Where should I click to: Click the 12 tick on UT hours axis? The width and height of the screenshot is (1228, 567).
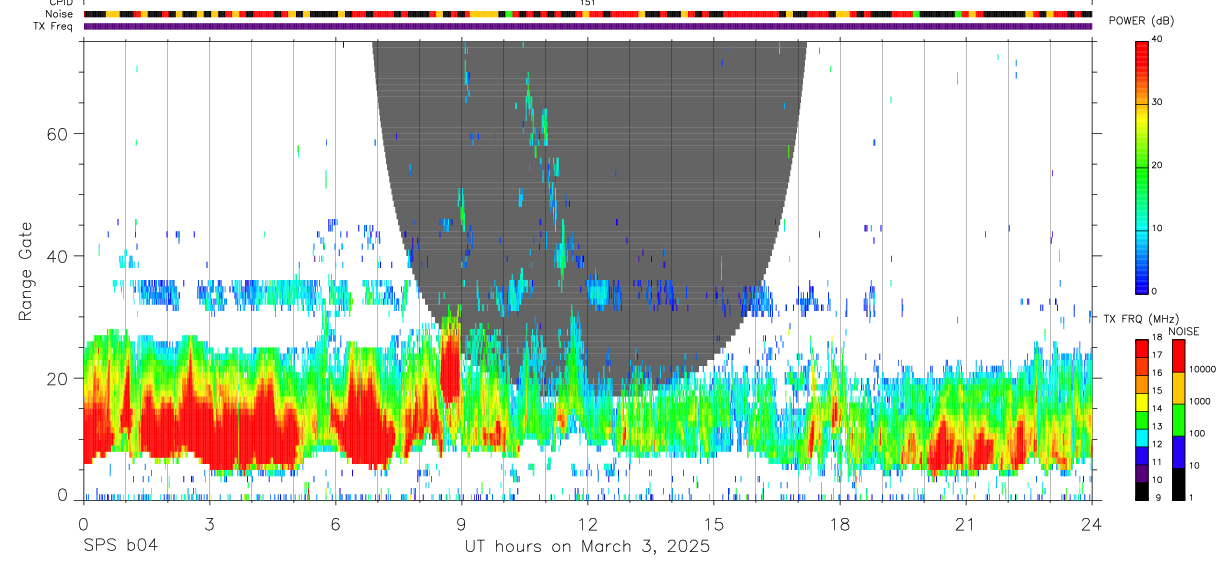[x=587, y=524]
